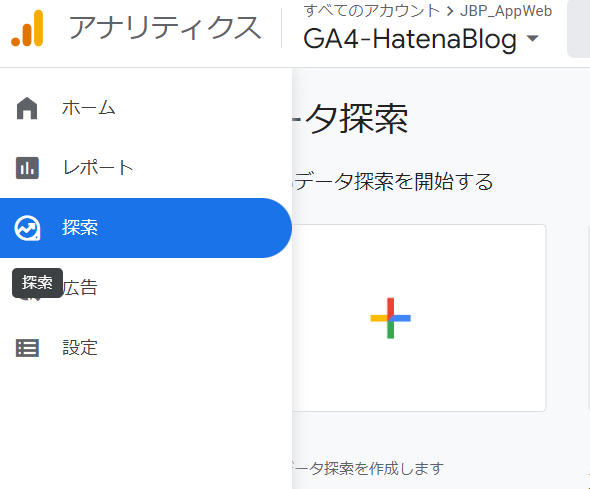Image resolution: width=590 pixels, height=489 pixels.
Task: Click the Google Analytics logo icon
Action: (27, 29)
